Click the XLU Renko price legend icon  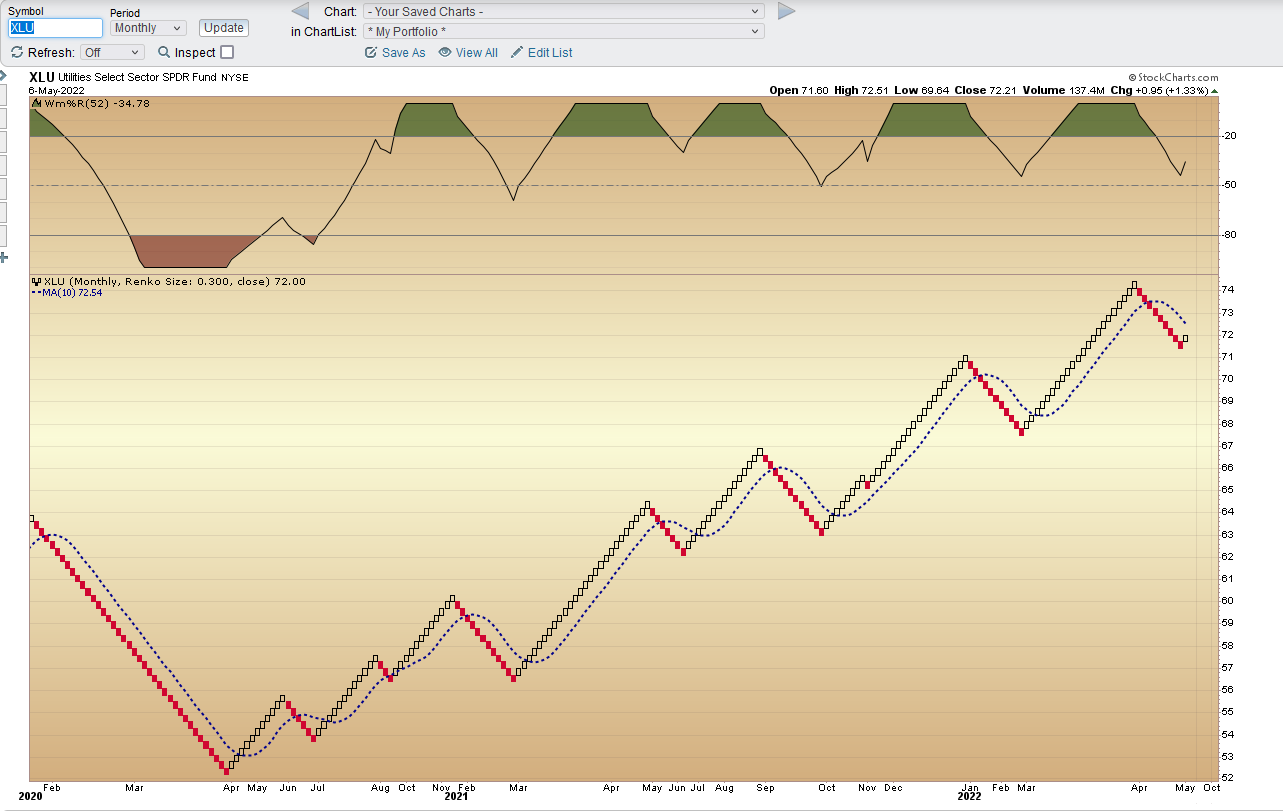[x=38, y=282]
